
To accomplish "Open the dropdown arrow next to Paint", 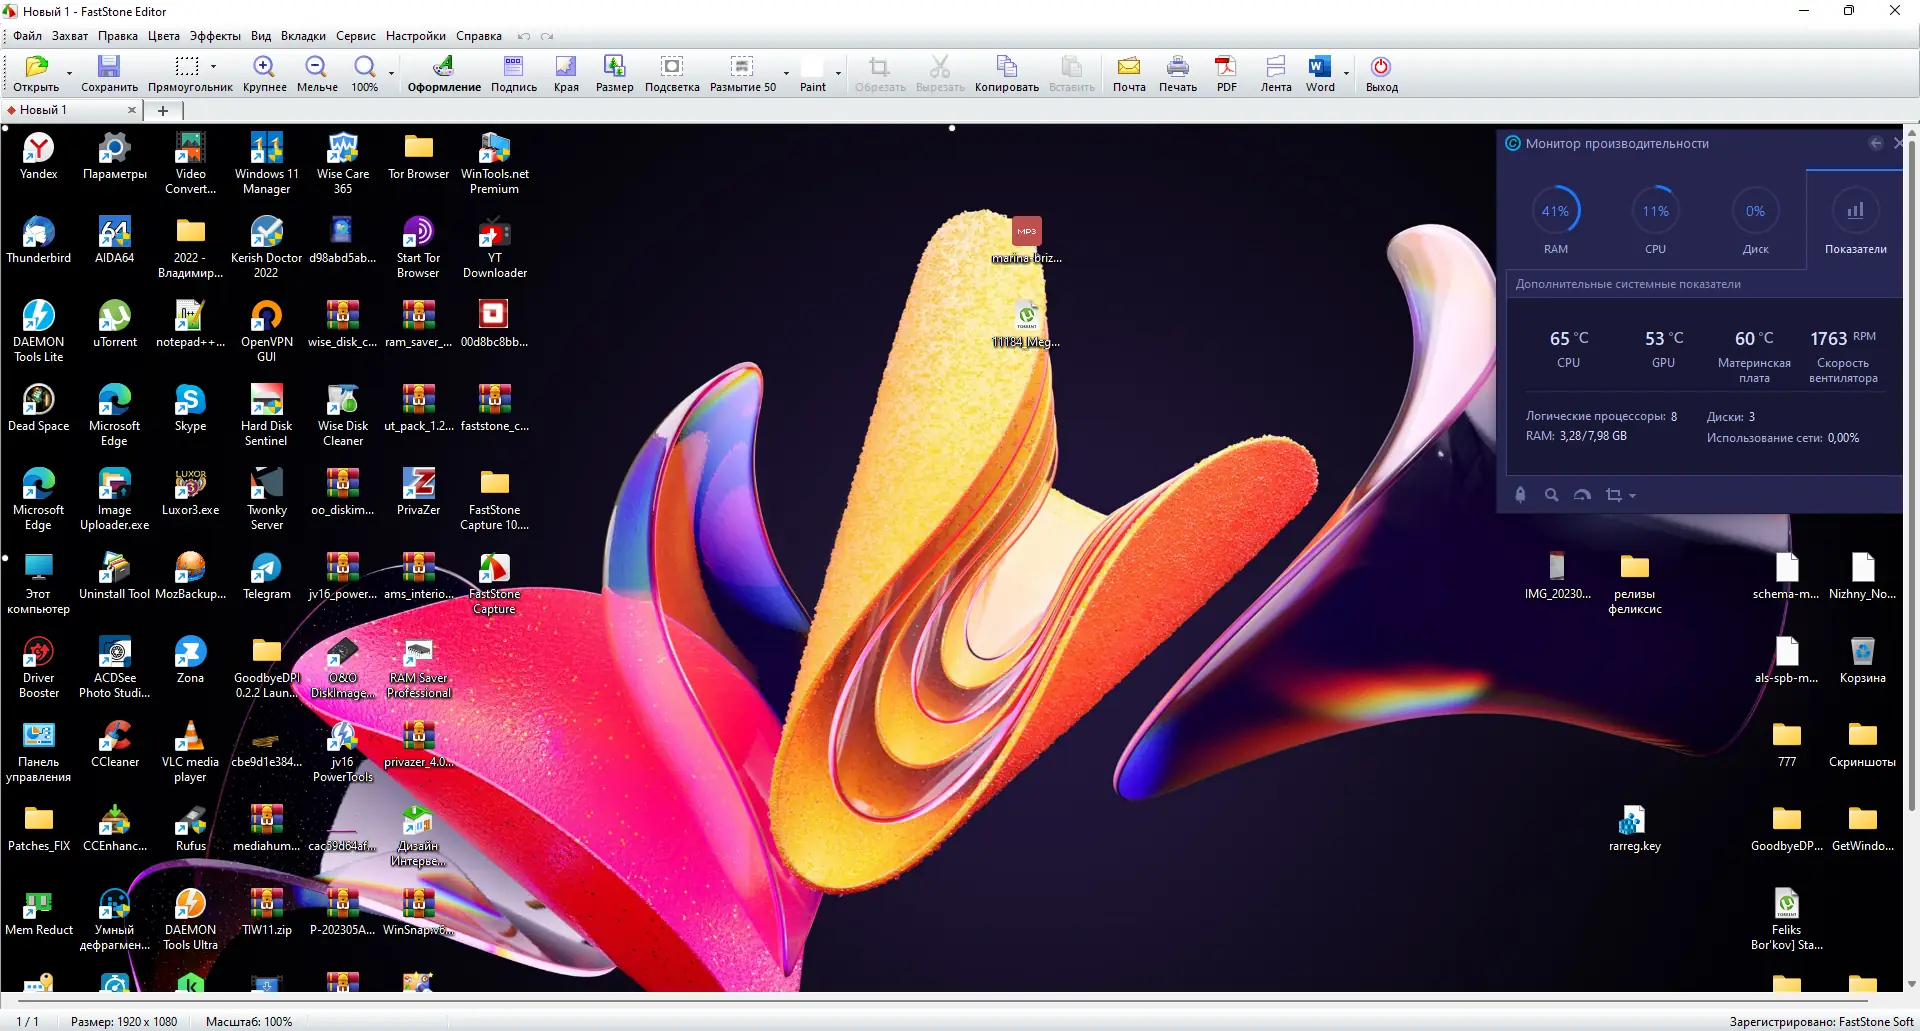I will pyautogui.click(x=838, y=73).
